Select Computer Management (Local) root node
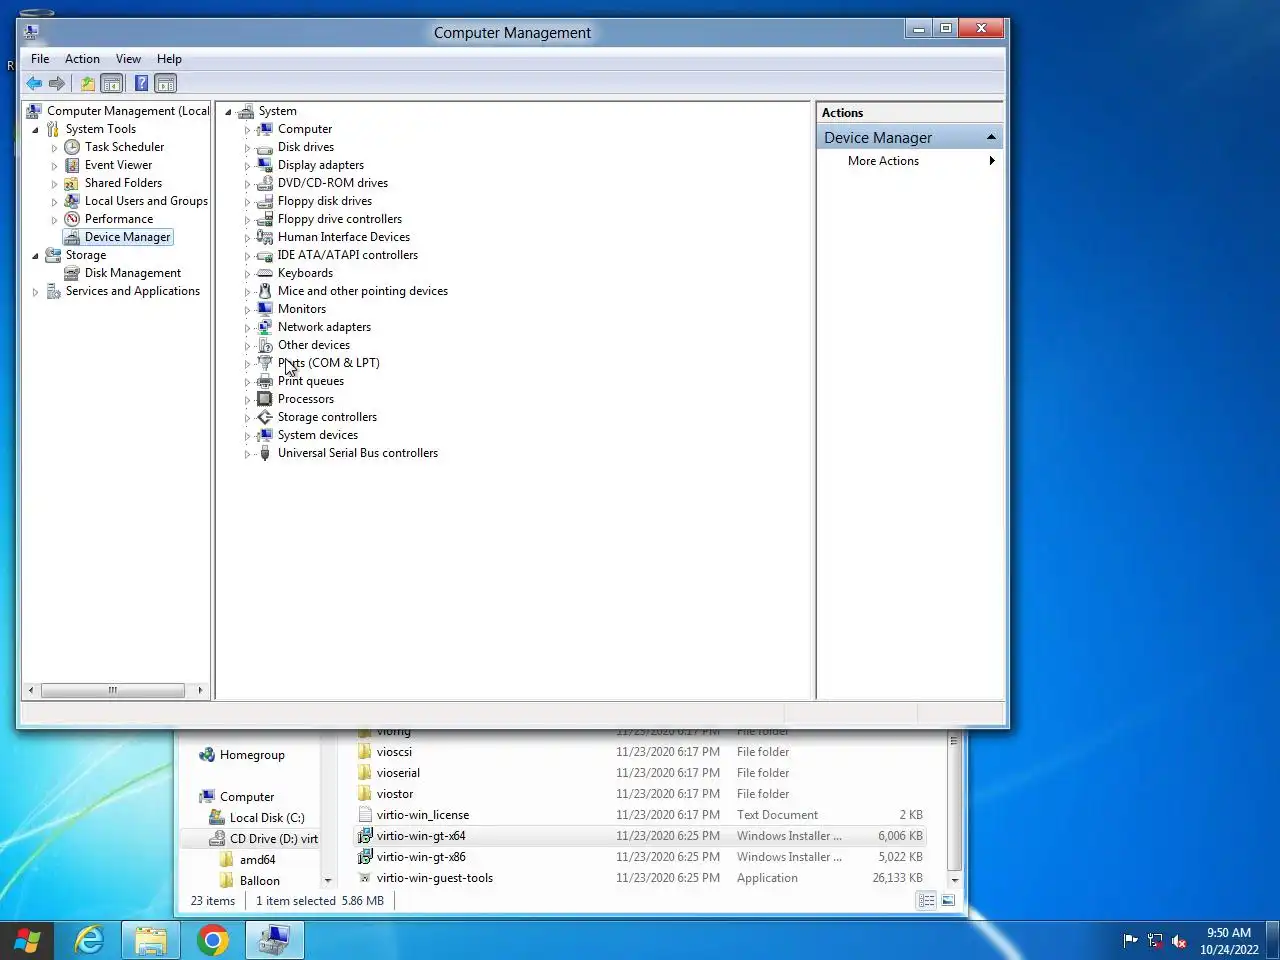The height and width of the screenshot is (960, 1280). 128,111
